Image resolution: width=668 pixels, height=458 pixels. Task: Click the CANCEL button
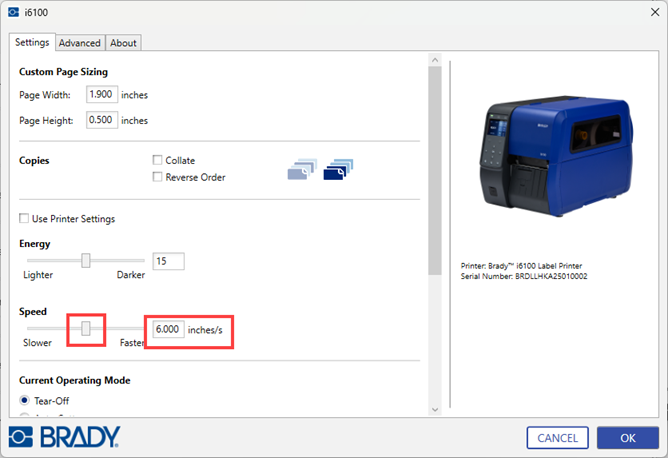pos(556,438)
